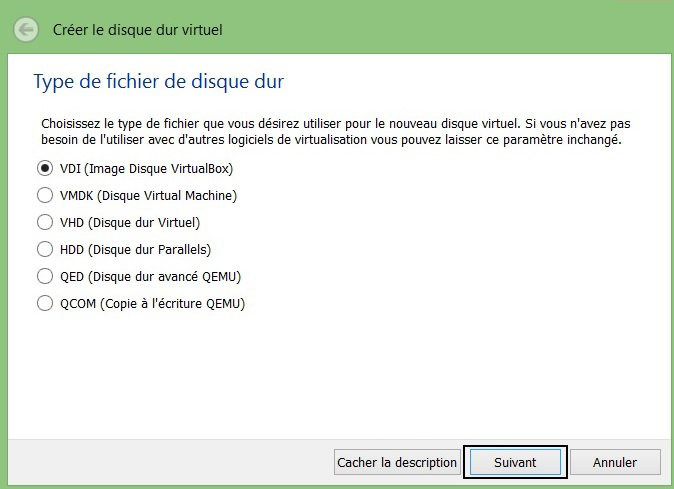674x489 pixels.
Task: Click the 'Type de fichier de disque dur' heading
Action: [165, 81]
